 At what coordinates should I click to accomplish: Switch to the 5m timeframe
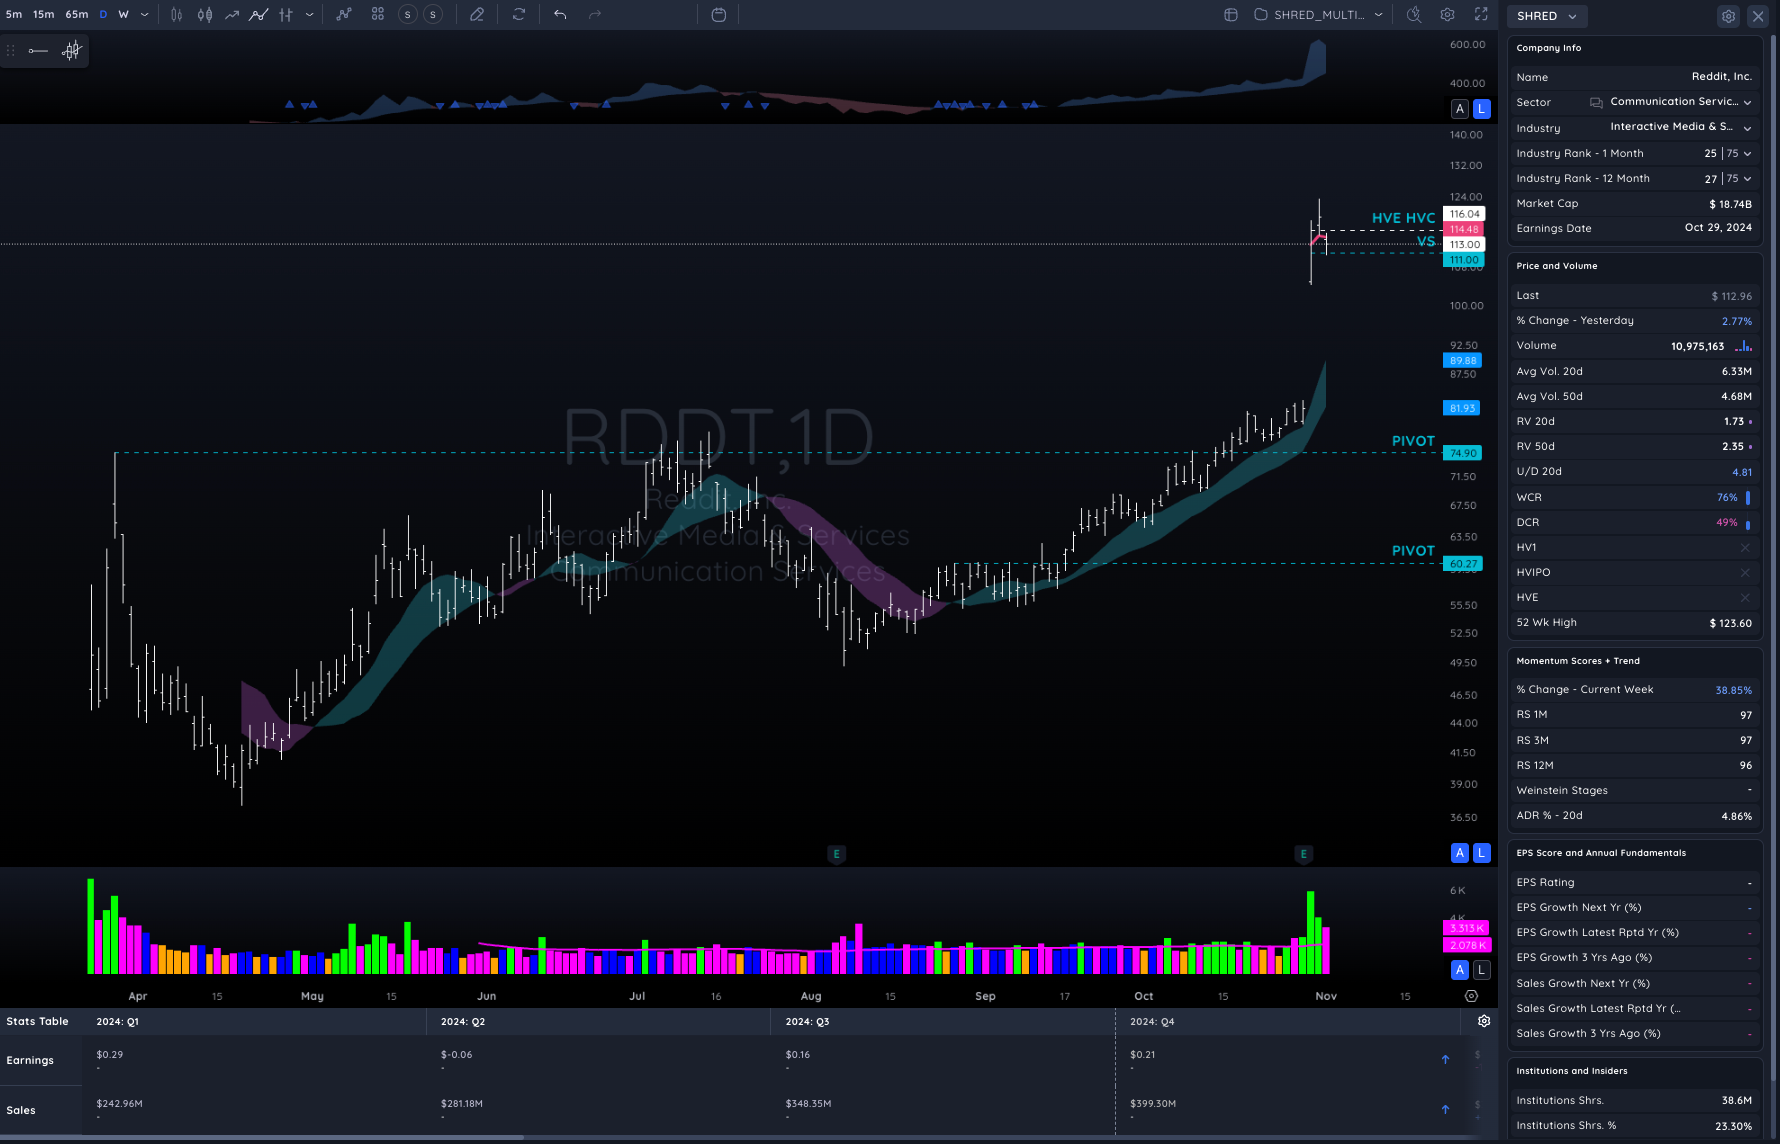(14, 15)
